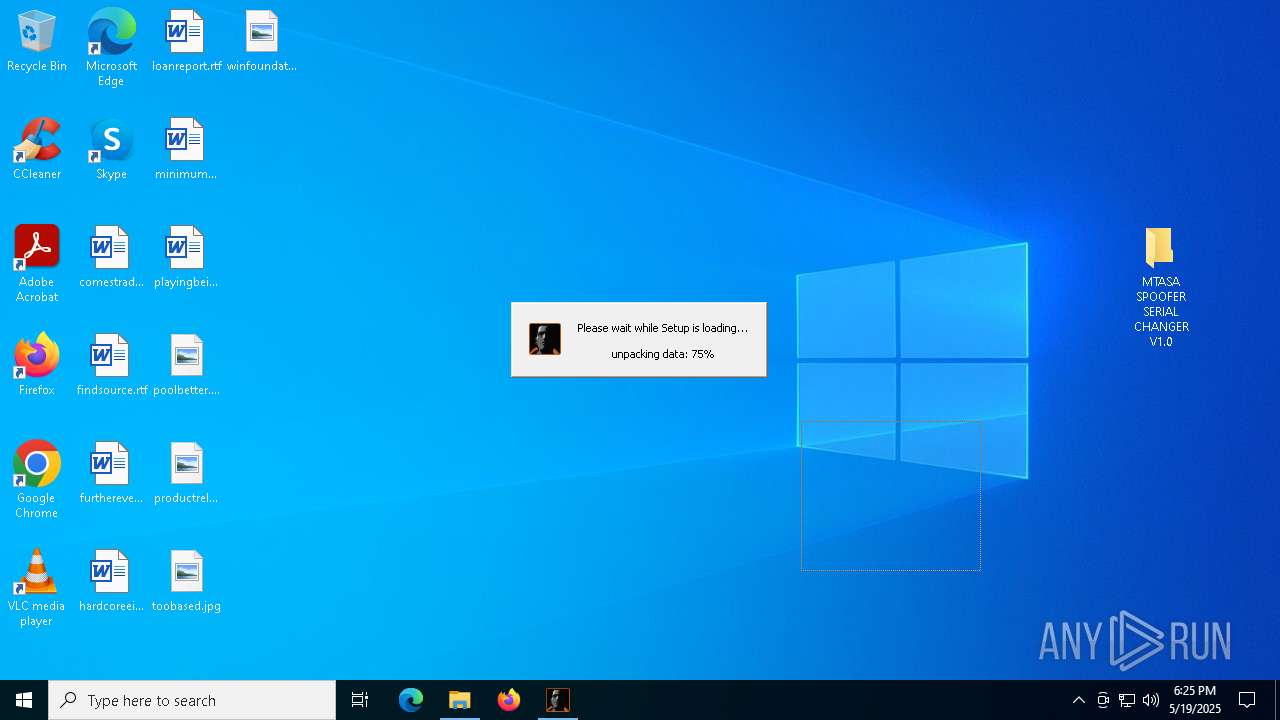Select the toobased.jpg image file
The height and width of the screenshot is (720, 1280).
[186, 581]
